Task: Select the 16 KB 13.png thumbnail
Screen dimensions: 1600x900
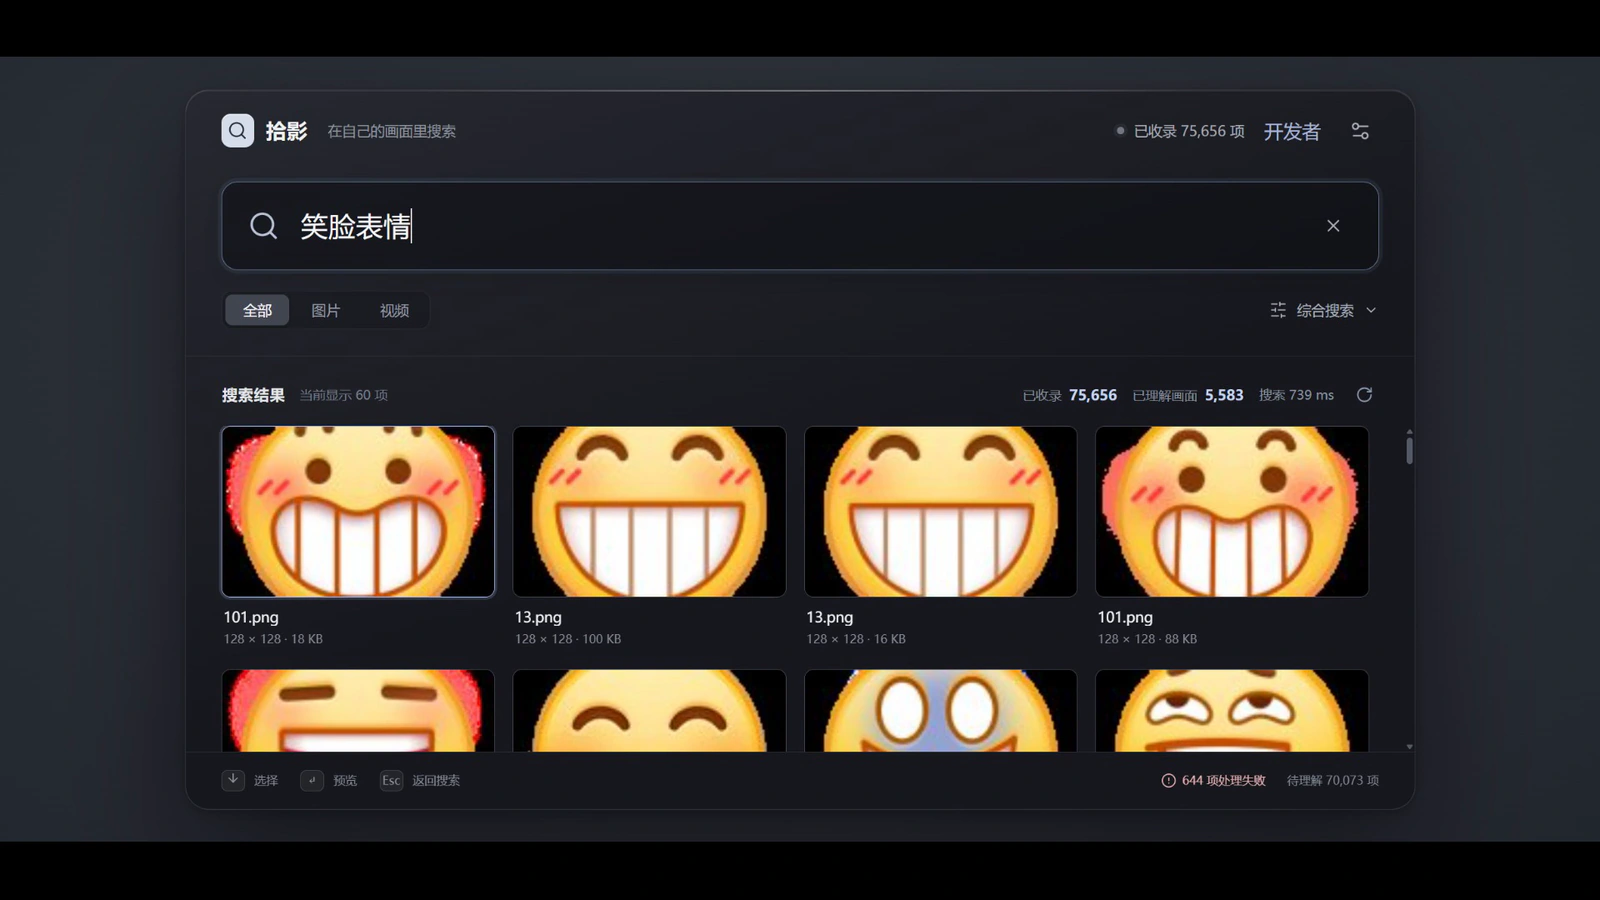Action: (x=941, y=512)
